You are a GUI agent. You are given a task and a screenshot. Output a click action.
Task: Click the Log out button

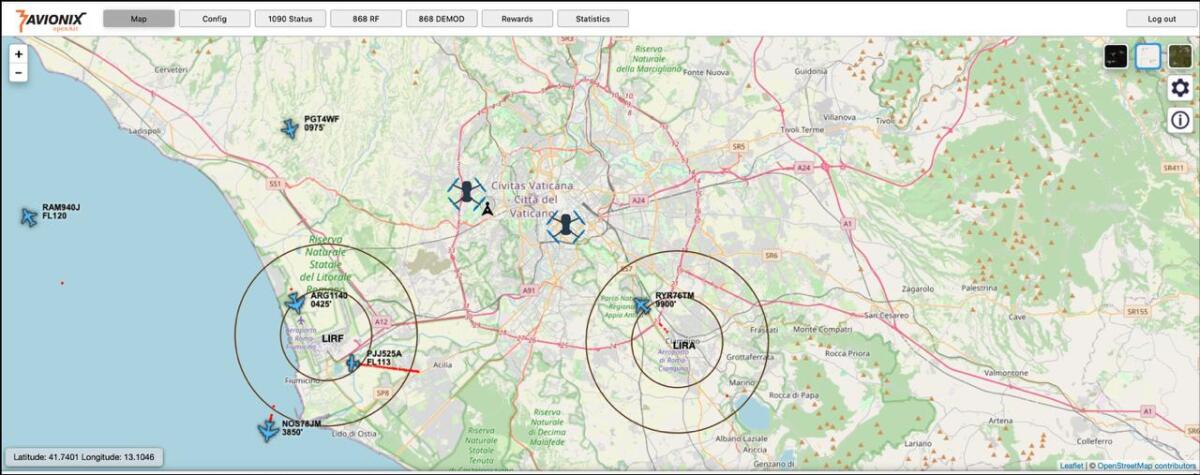[1161, 18]
